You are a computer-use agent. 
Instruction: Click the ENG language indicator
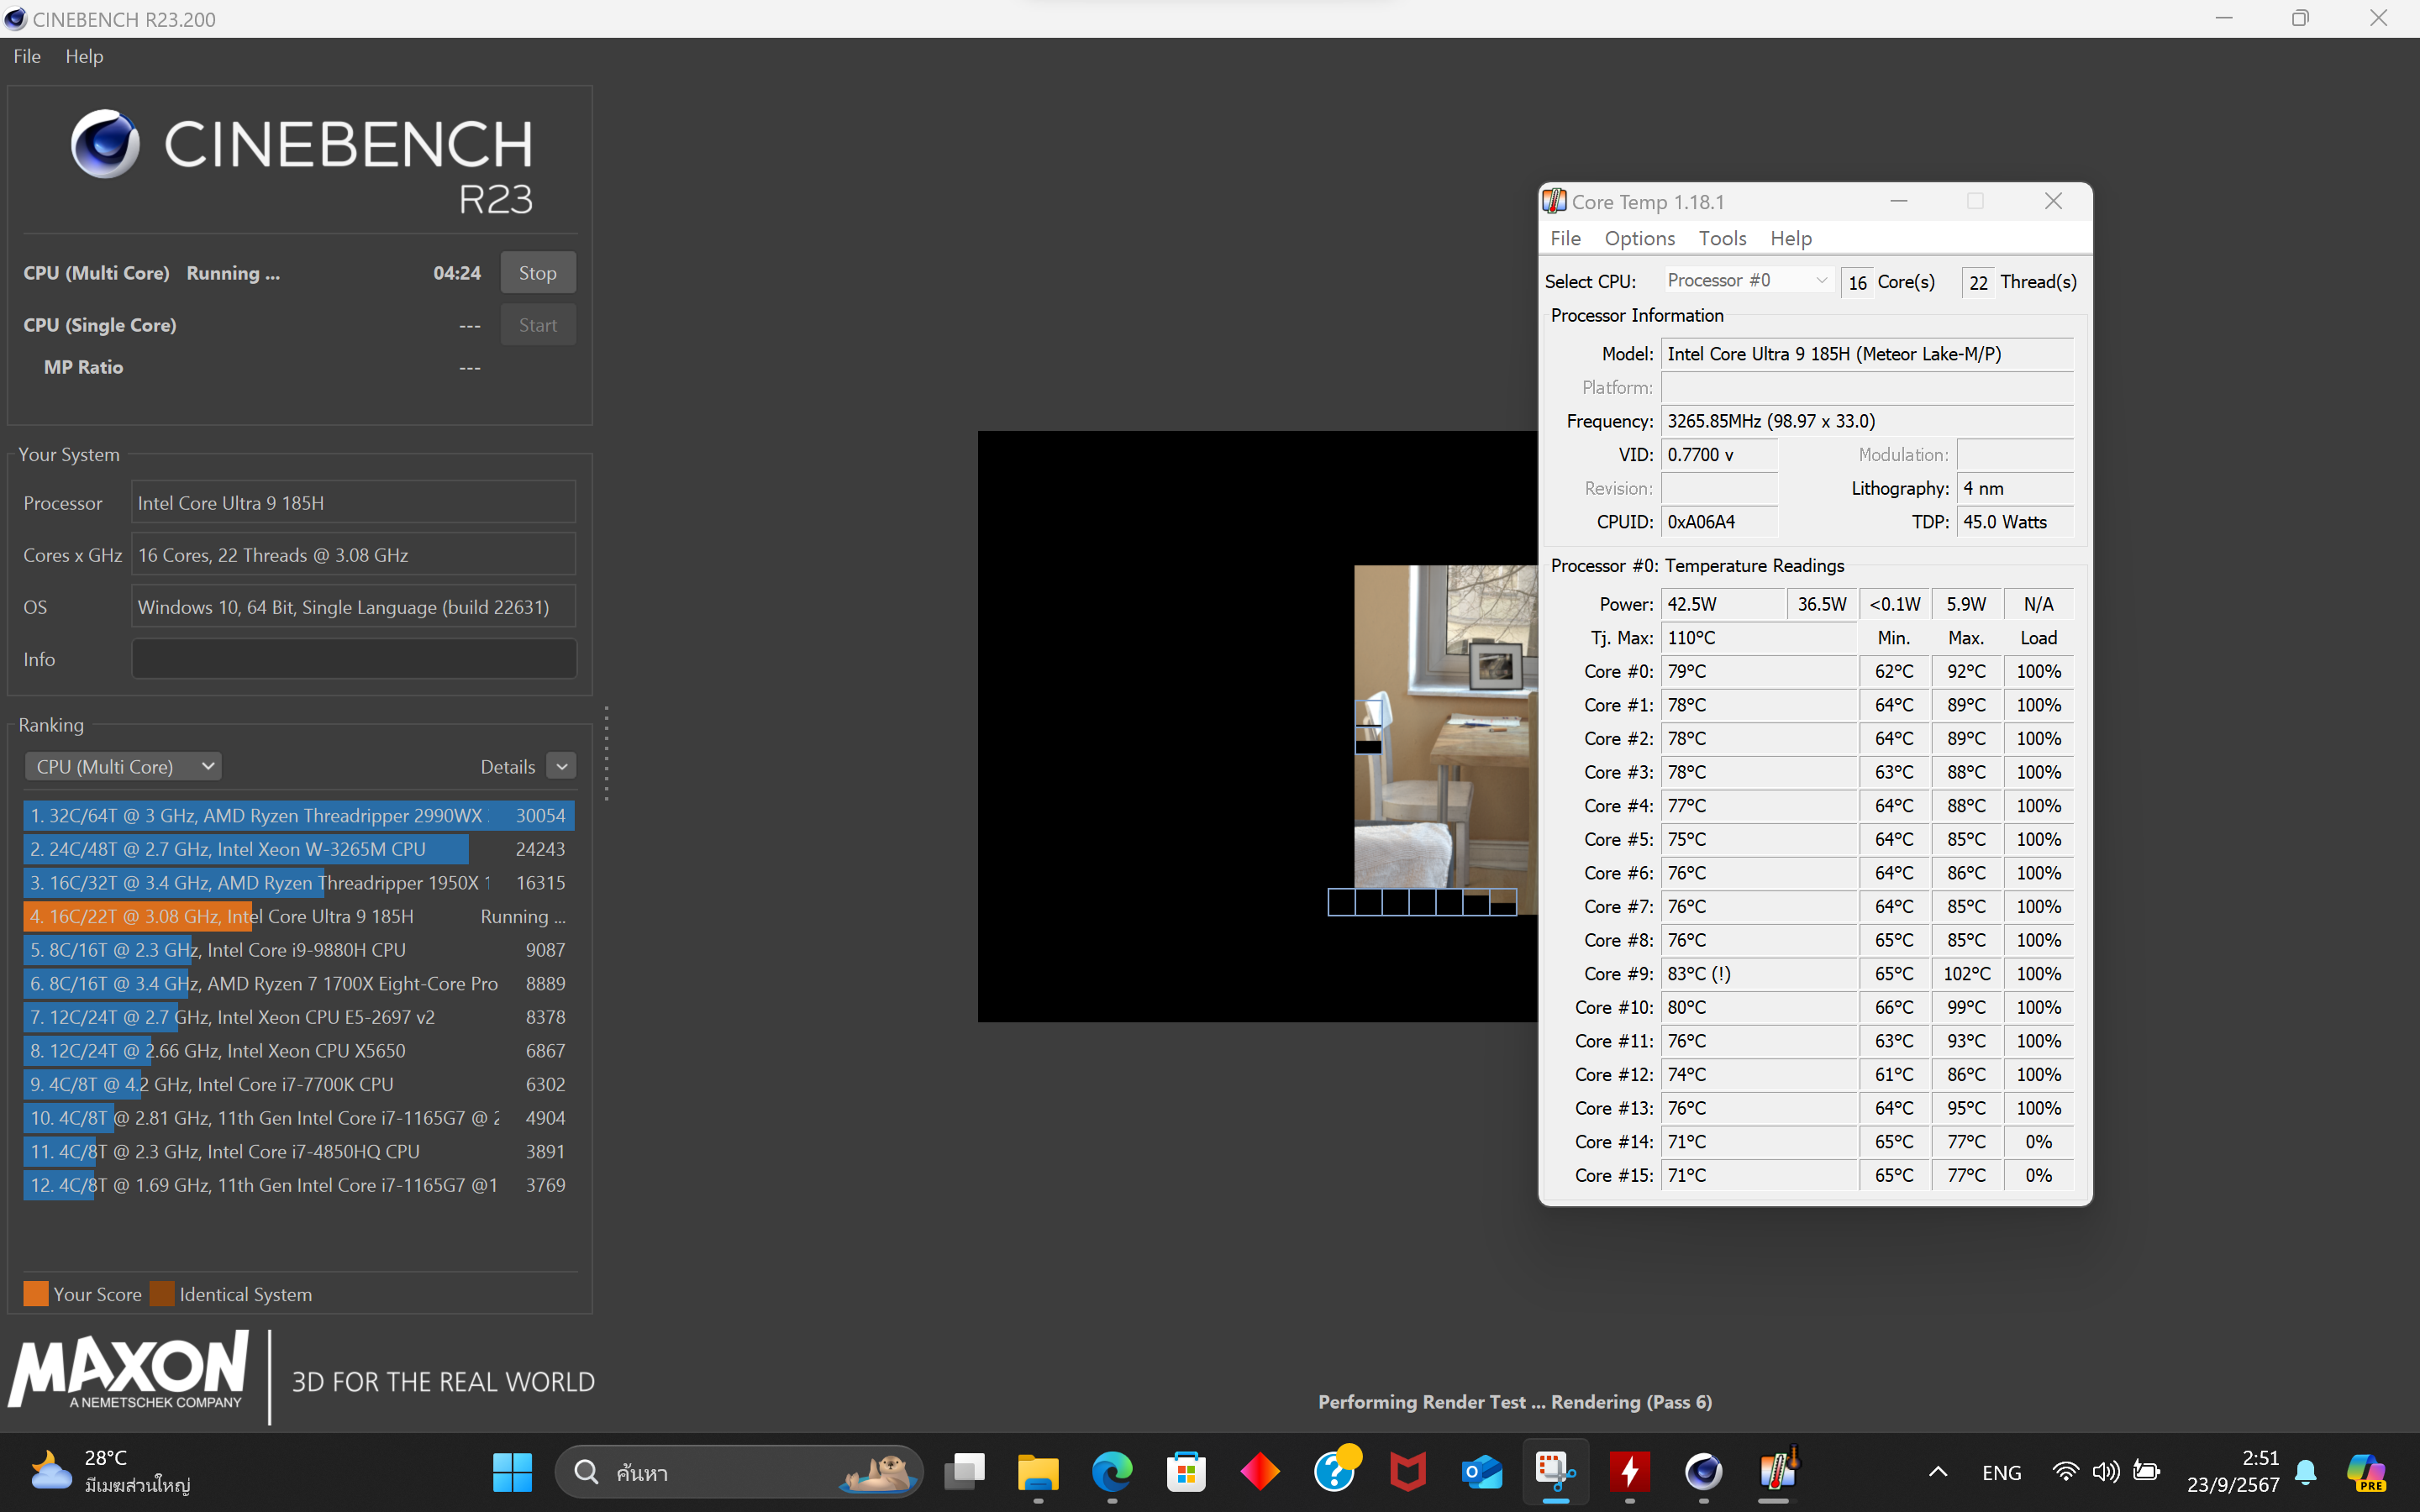[x=2001, y=1472]
